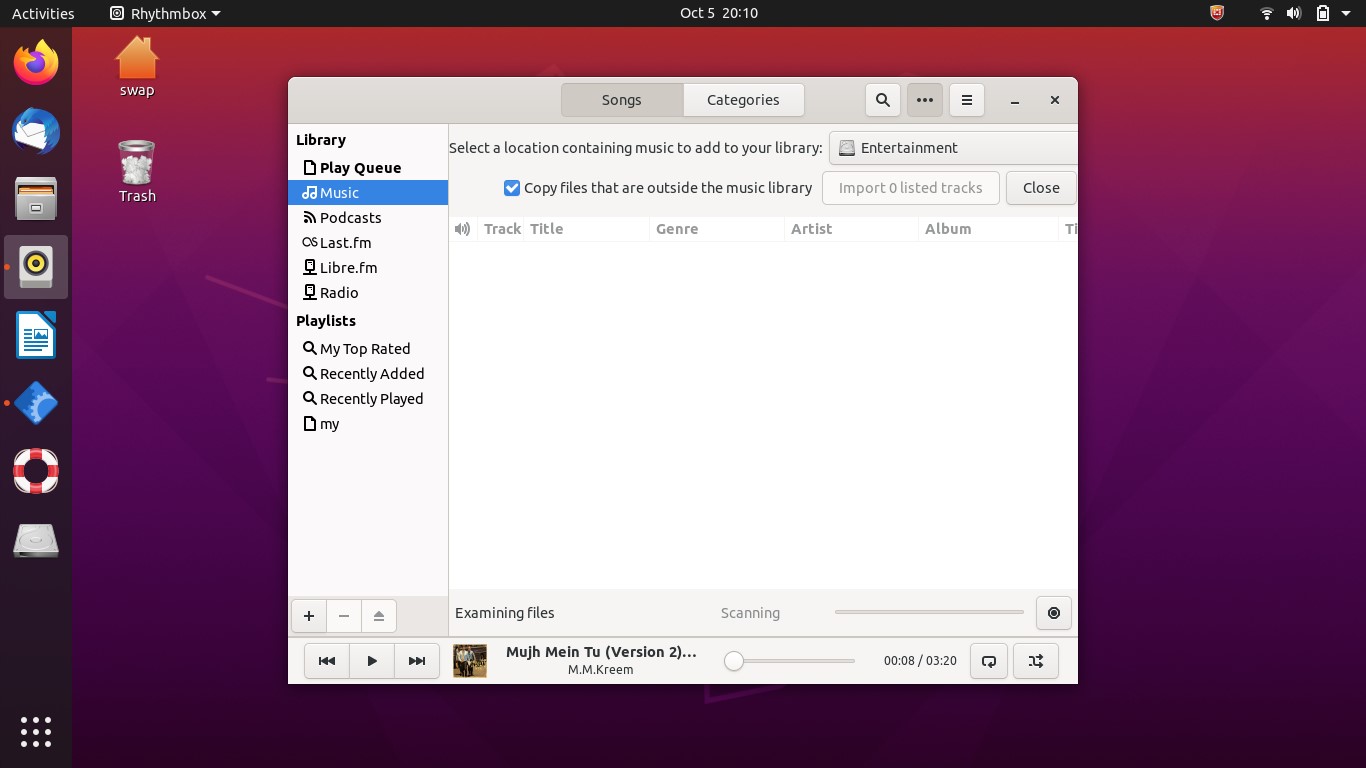Click the Close button in import bar

[x=1040, y=188]
